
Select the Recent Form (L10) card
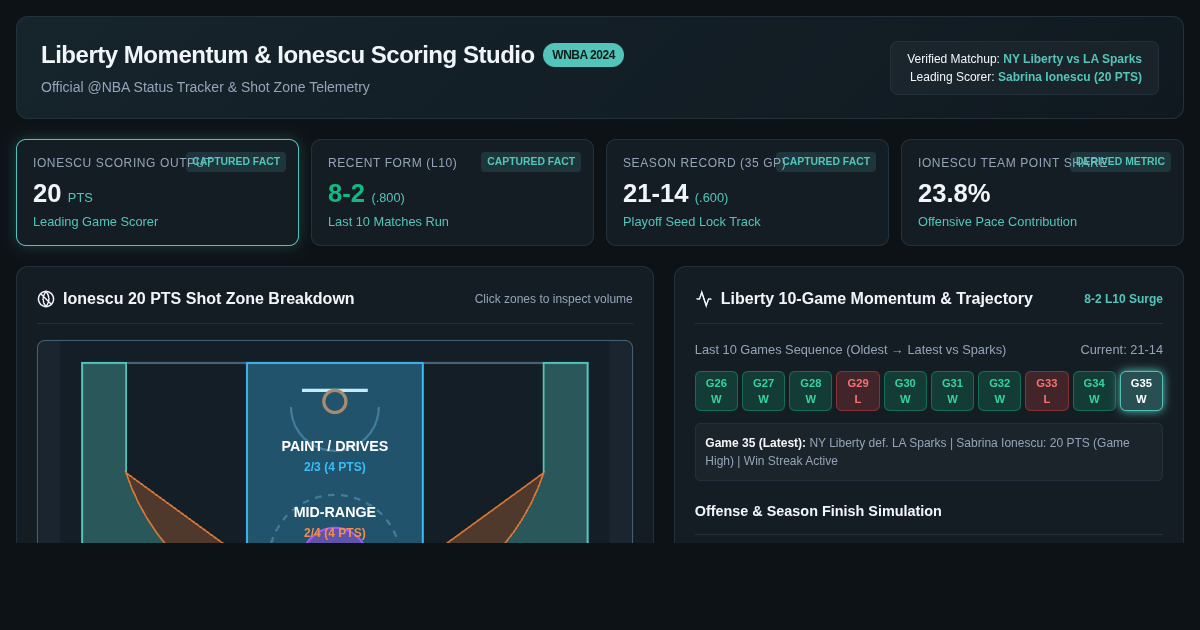(x=452, y=192)
